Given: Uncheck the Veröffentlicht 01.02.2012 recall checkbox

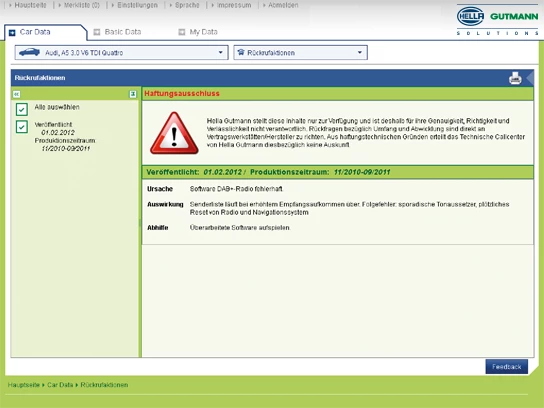Looking at the screenshot, I should (22, 127).
